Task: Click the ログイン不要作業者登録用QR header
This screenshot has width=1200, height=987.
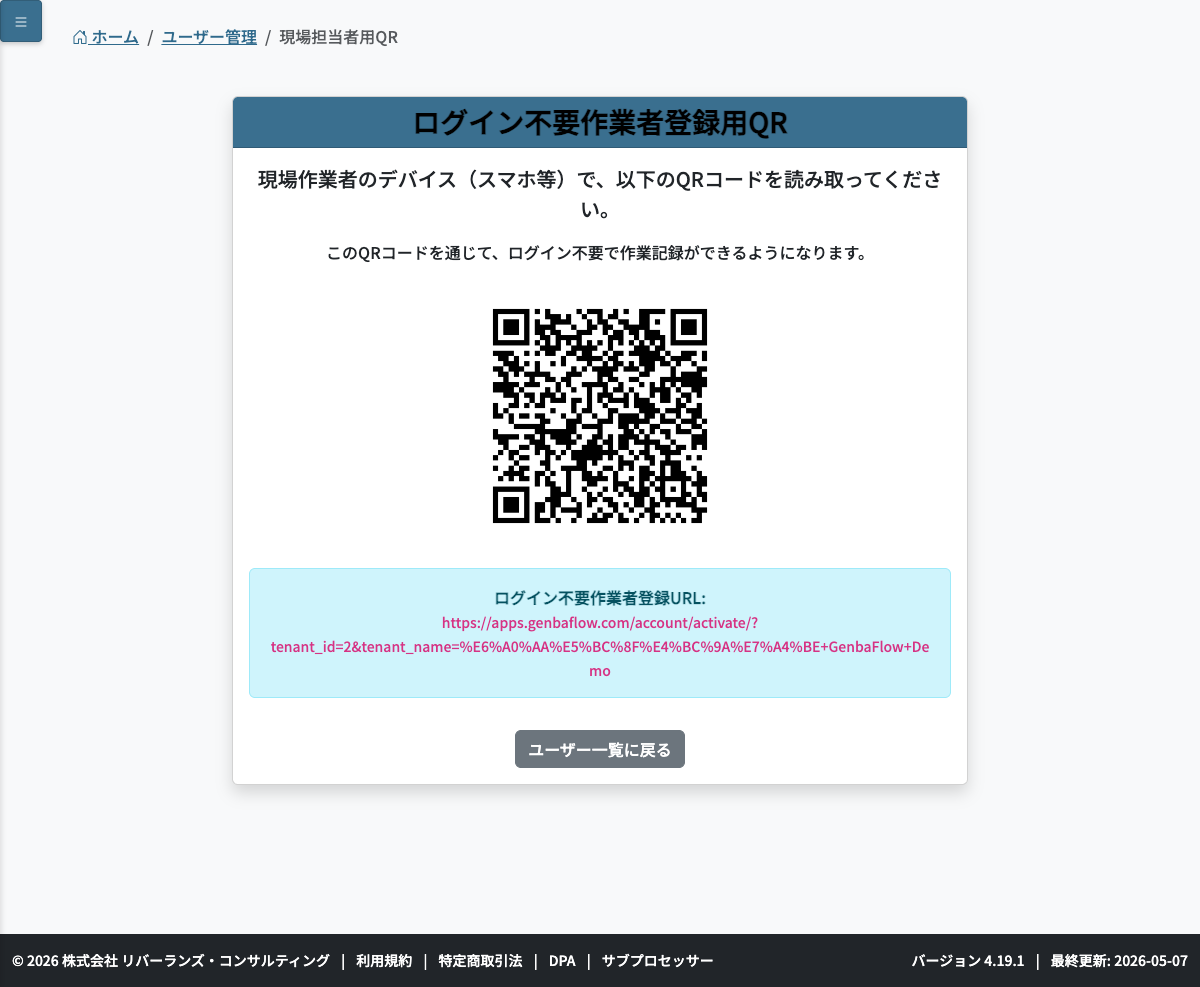Action: tap(600, 123)
